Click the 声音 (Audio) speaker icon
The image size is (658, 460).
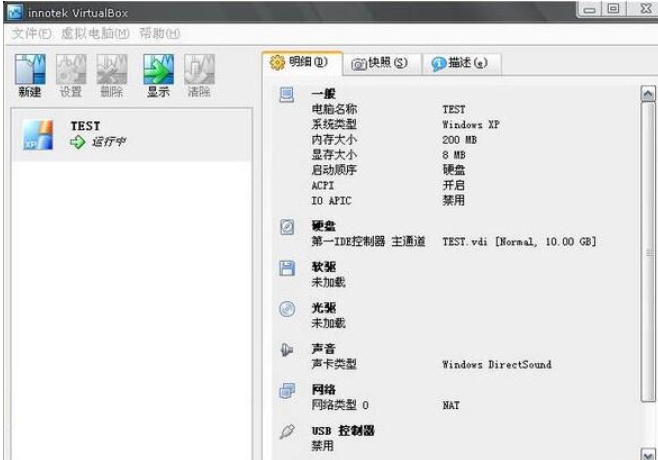coord(287,350)
